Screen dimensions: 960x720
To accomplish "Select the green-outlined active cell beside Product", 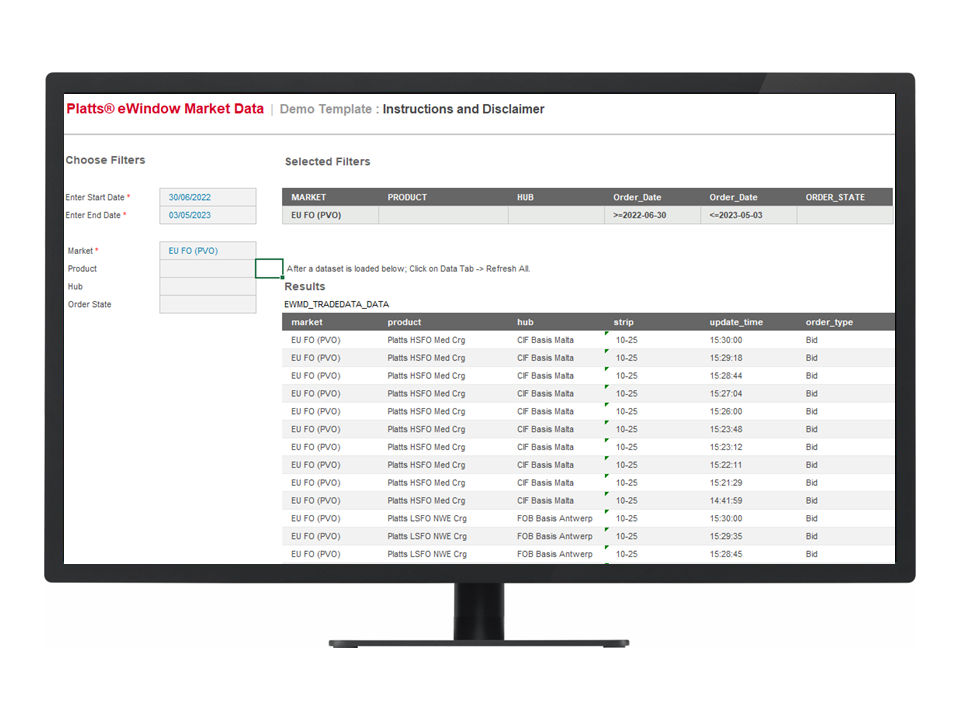I will [x=269, y=268].
